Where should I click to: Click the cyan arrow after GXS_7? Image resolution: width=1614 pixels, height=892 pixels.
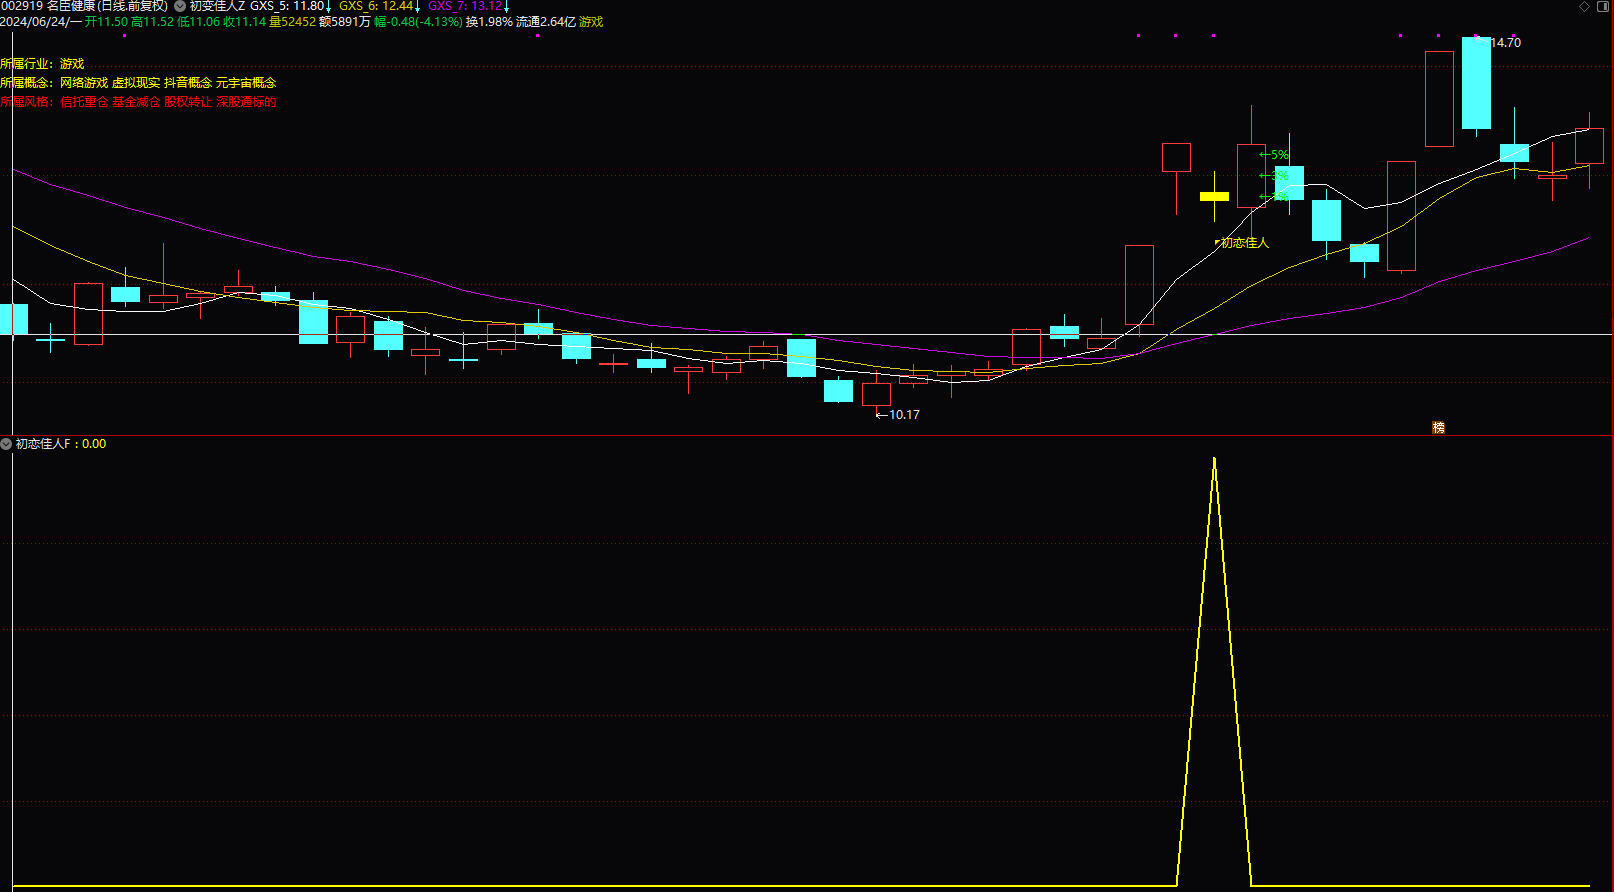point(507,7)
